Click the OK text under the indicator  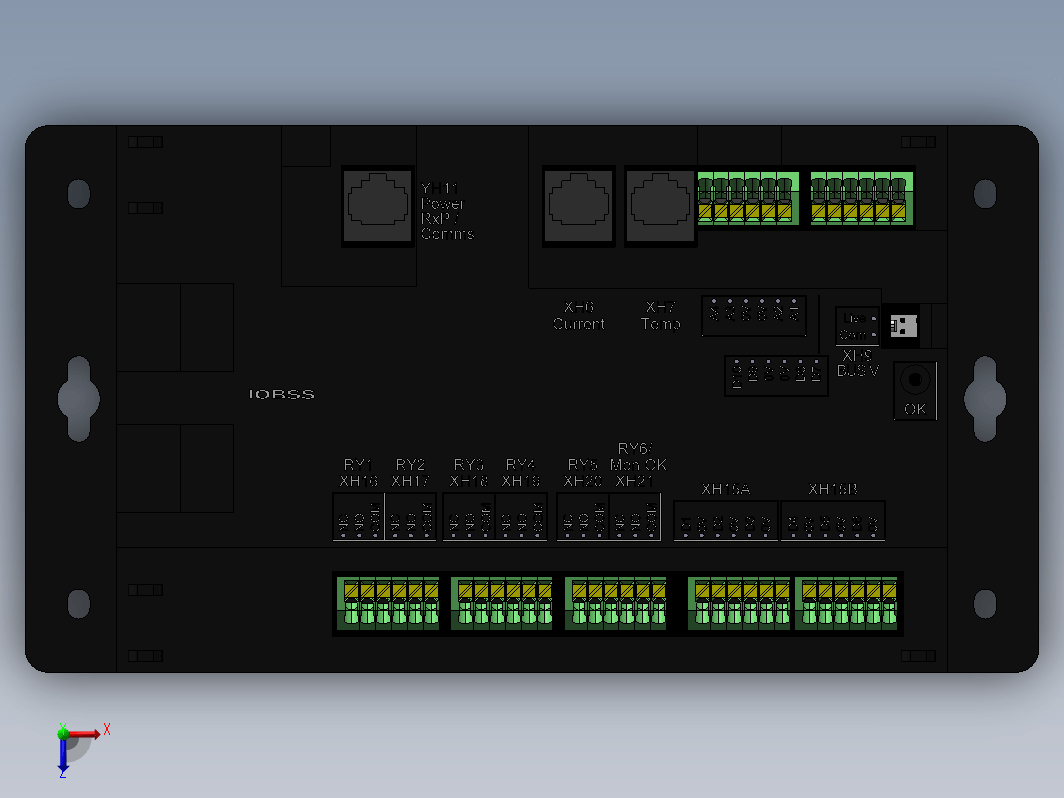click(x=915, y=409)
